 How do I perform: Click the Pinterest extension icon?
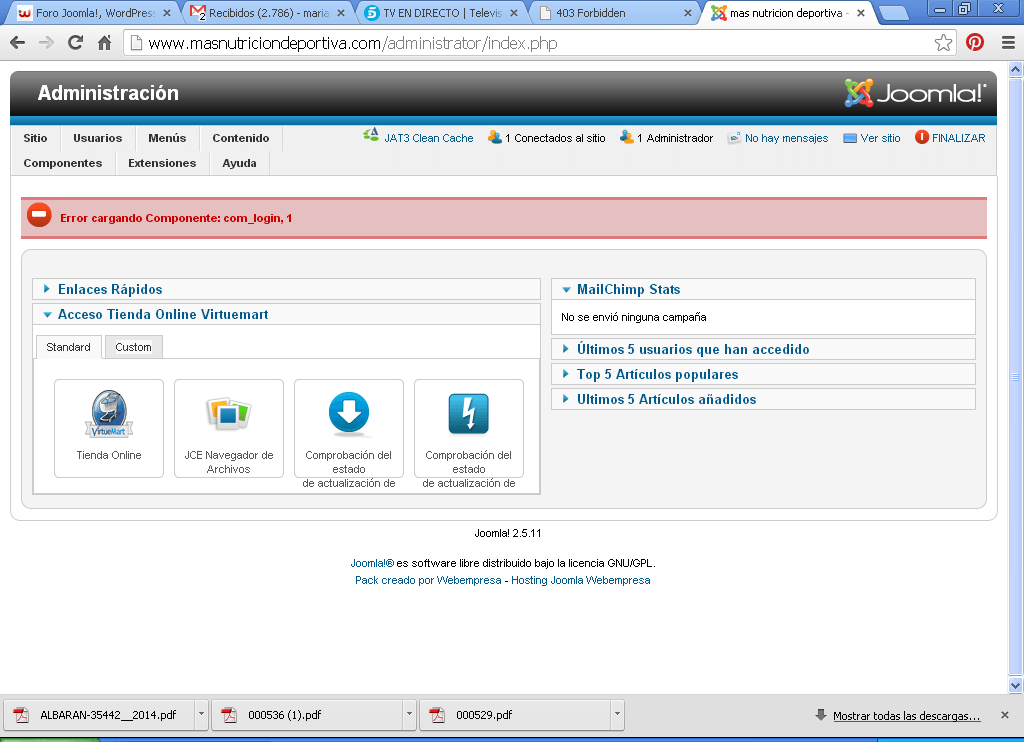975,43
